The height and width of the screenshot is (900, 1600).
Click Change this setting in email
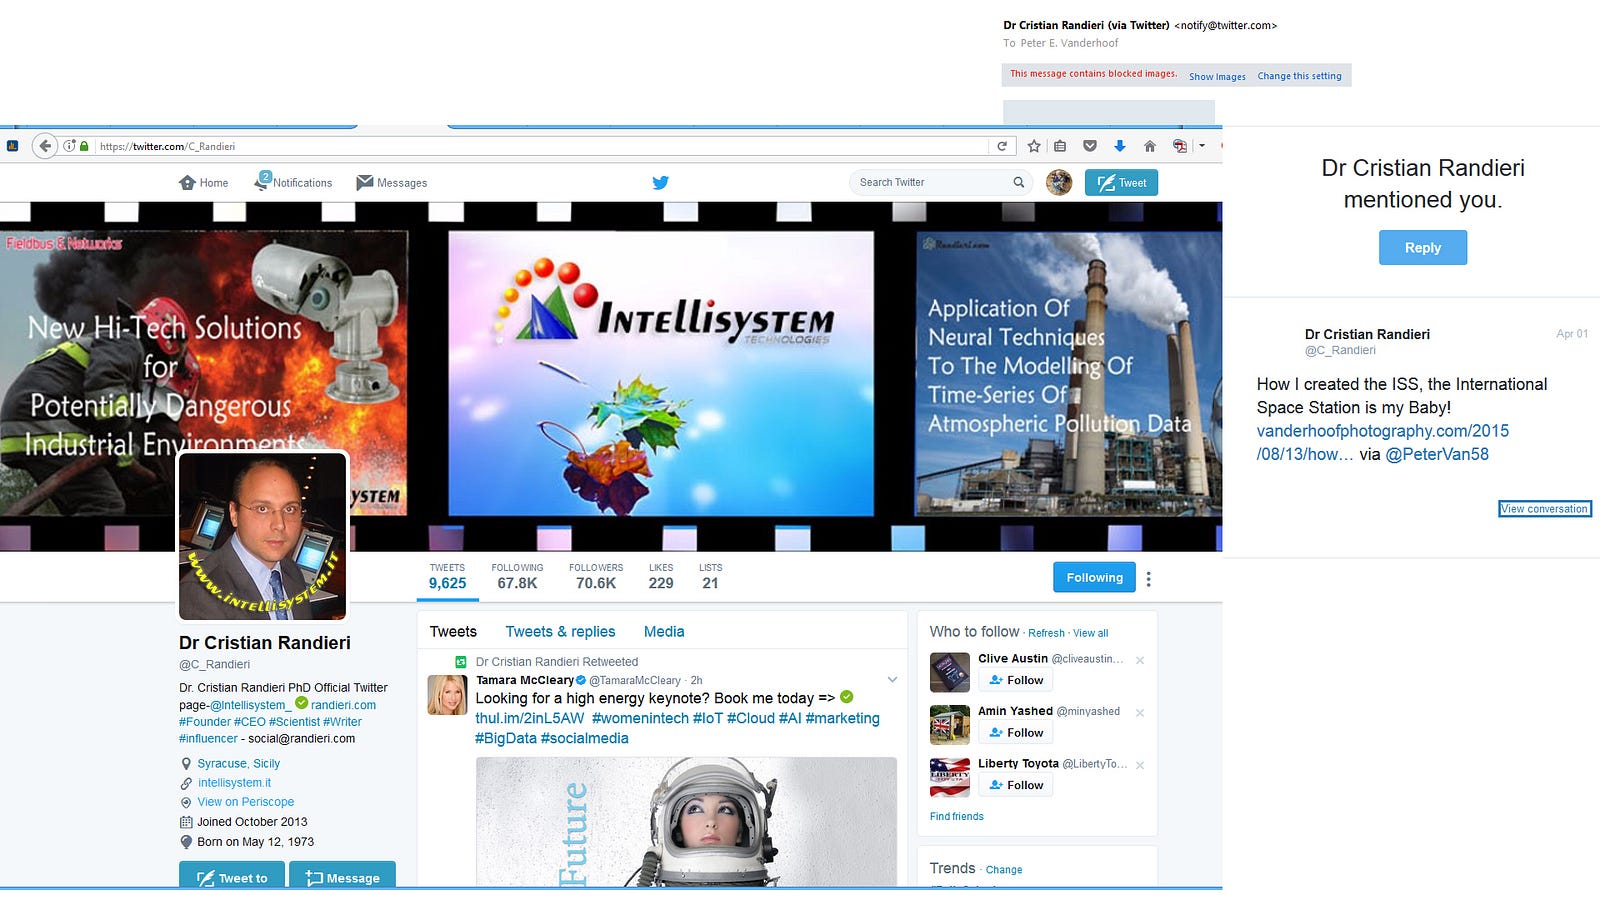[1299, 76]
